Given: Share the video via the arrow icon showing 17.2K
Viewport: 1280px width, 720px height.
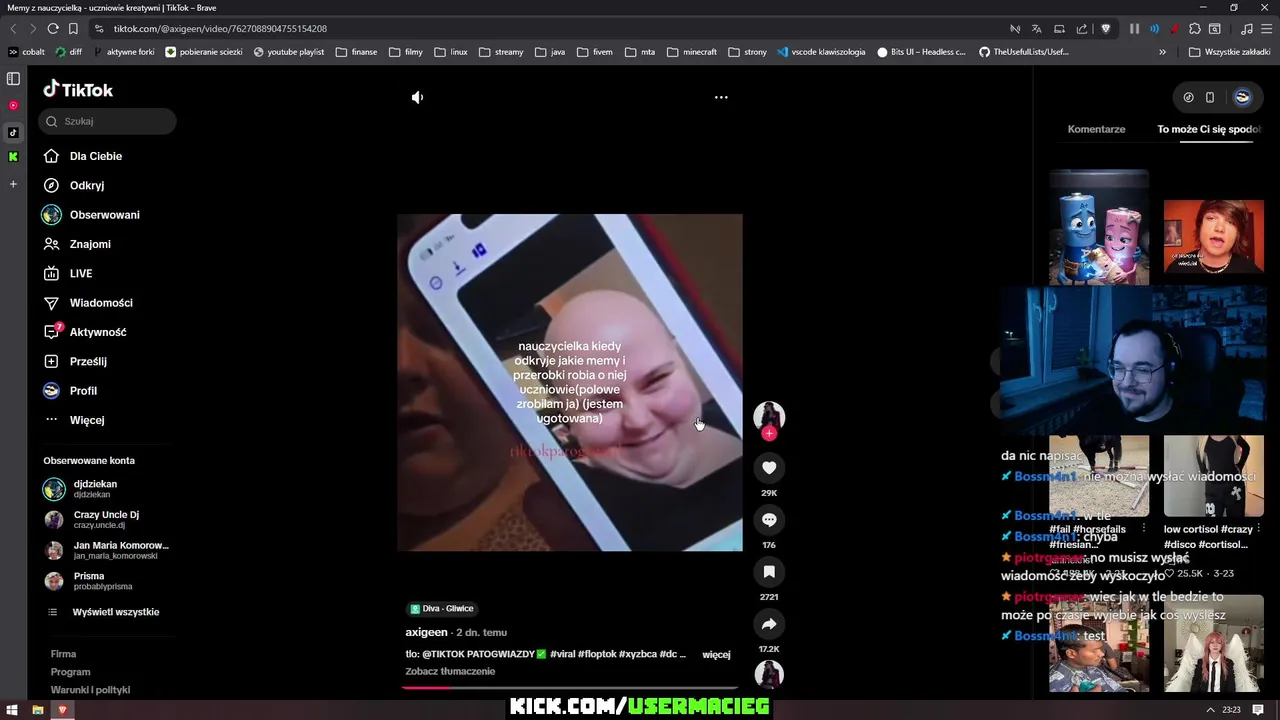Looking at the screenshot, I should [769, 623].
